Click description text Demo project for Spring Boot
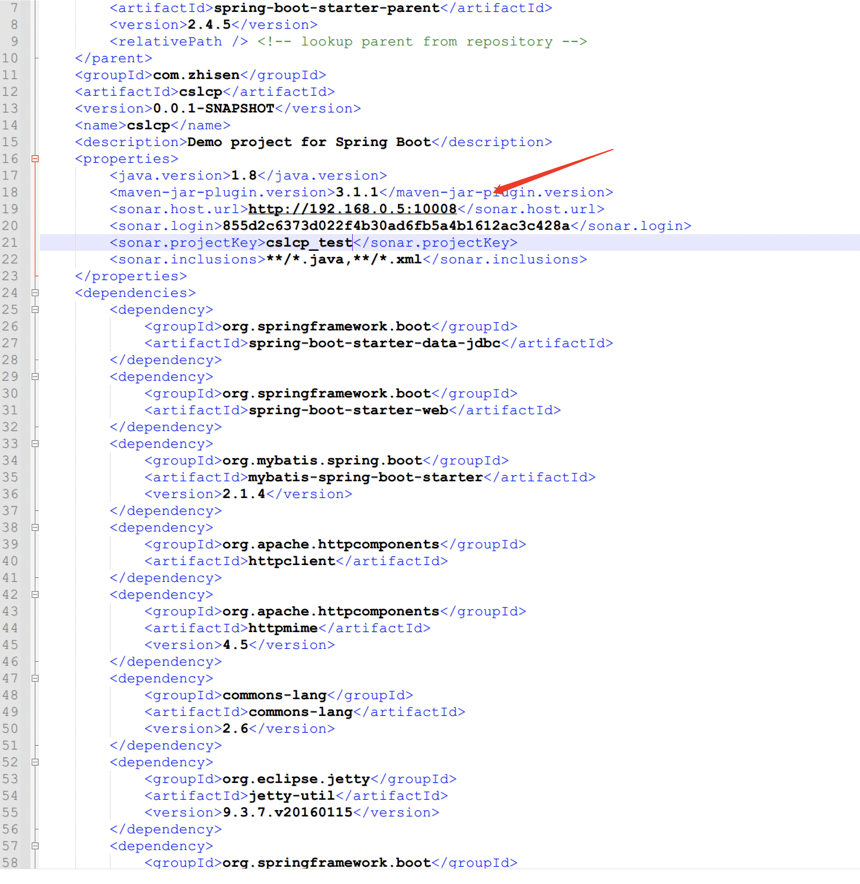 [x=309, y=142]
